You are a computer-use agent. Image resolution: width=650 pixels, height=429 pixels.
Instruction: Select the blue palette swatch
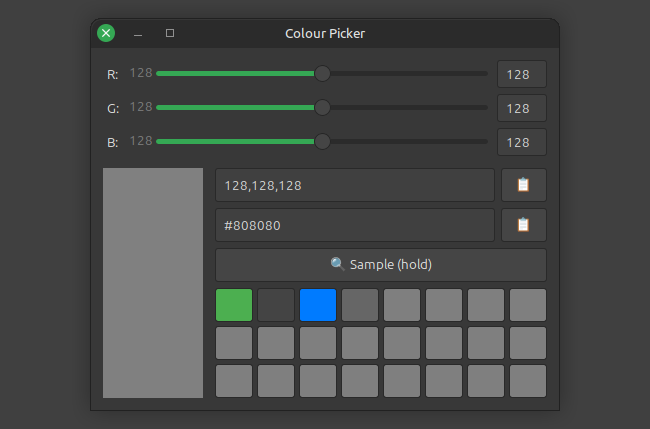click(318, 305)
